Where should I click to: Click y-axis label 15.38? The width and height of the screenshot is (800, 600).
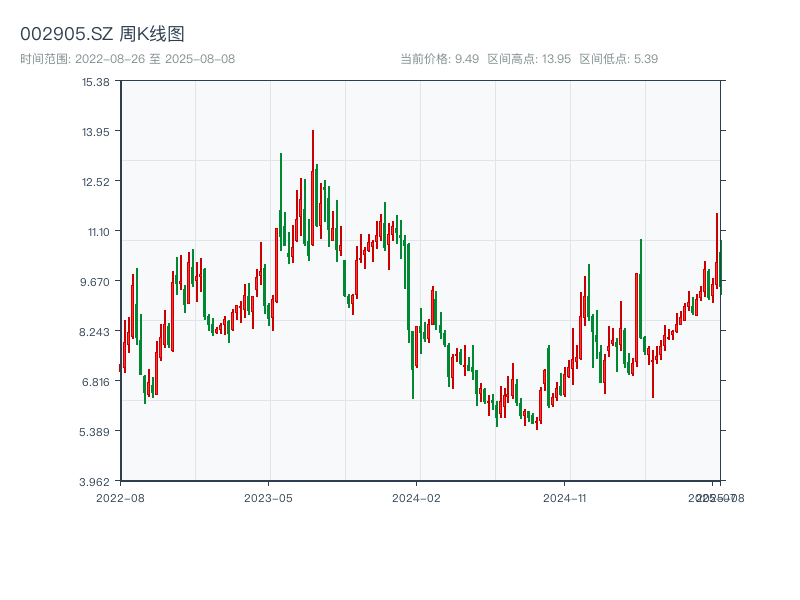click(95, 82)
